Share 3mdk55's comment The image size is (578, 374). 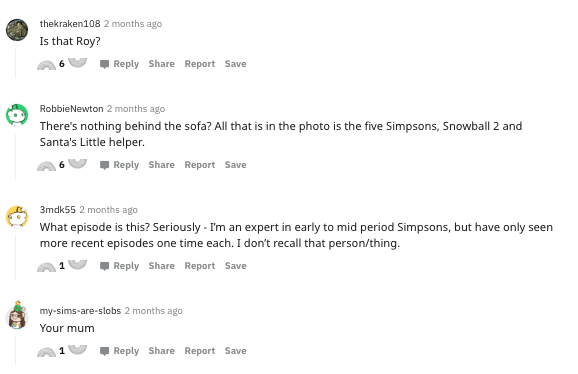click(x=161, y=266)
